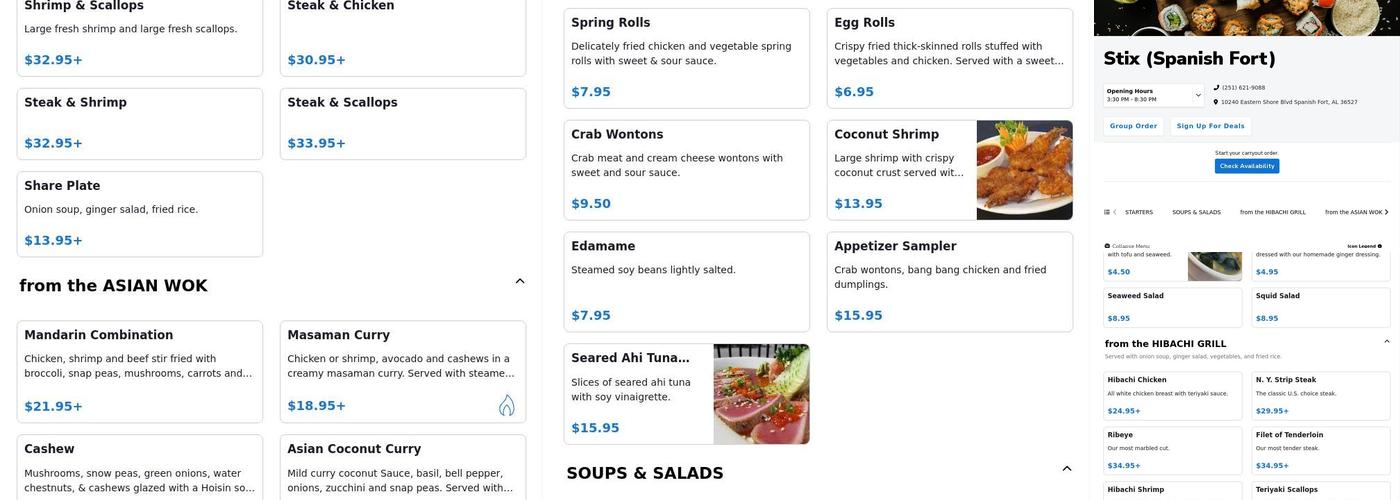Click the Check Availability button
The image size is (1400, 500).
coord(1247,166)
